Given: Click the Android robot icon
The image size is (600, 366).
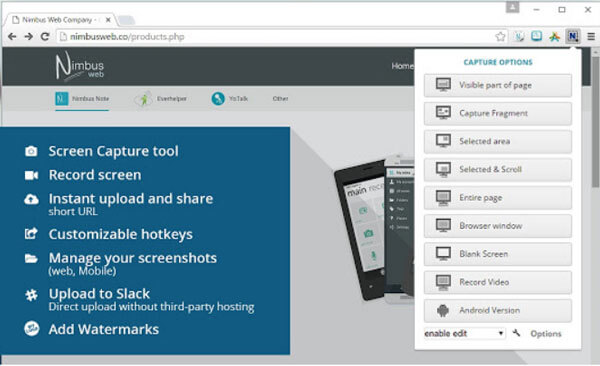Looking at the screenshot, I should [443, 310].
